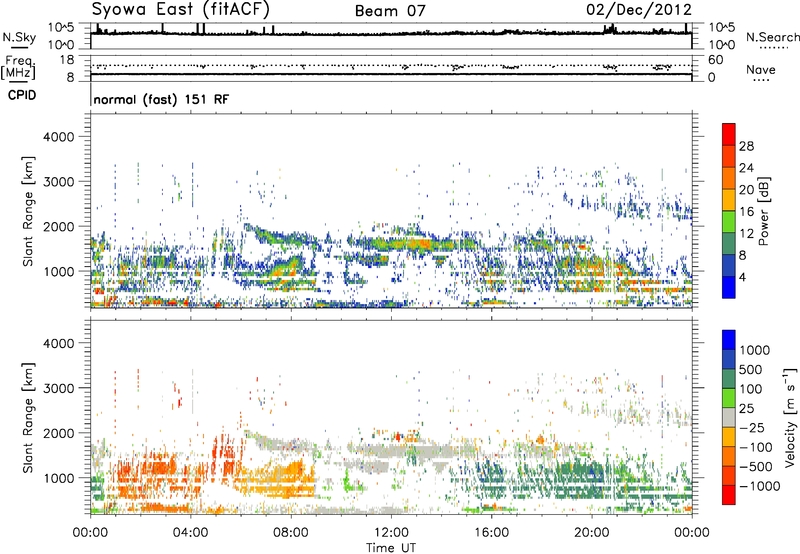Click the '3000' tick on the power panel

[x=59, y=182]
